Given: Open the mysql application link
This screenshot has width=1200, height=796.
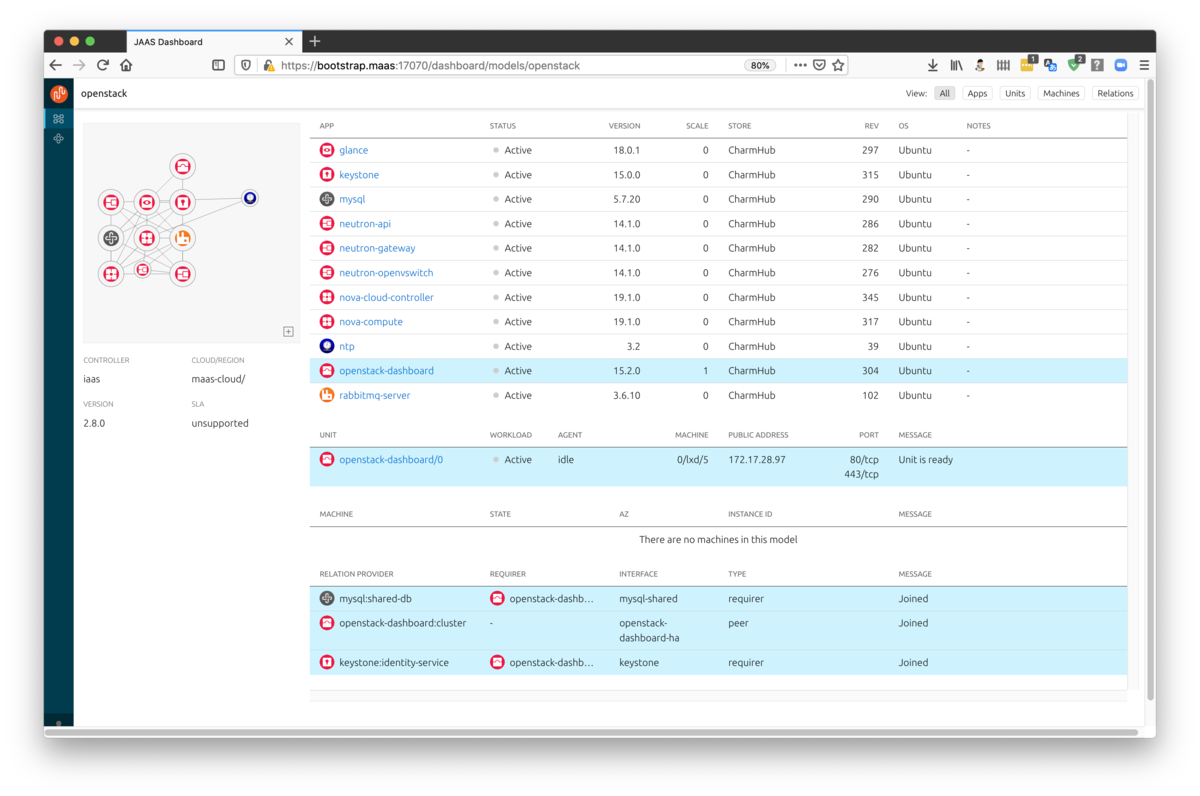Looking at the screenshot, I should [352, 199].
